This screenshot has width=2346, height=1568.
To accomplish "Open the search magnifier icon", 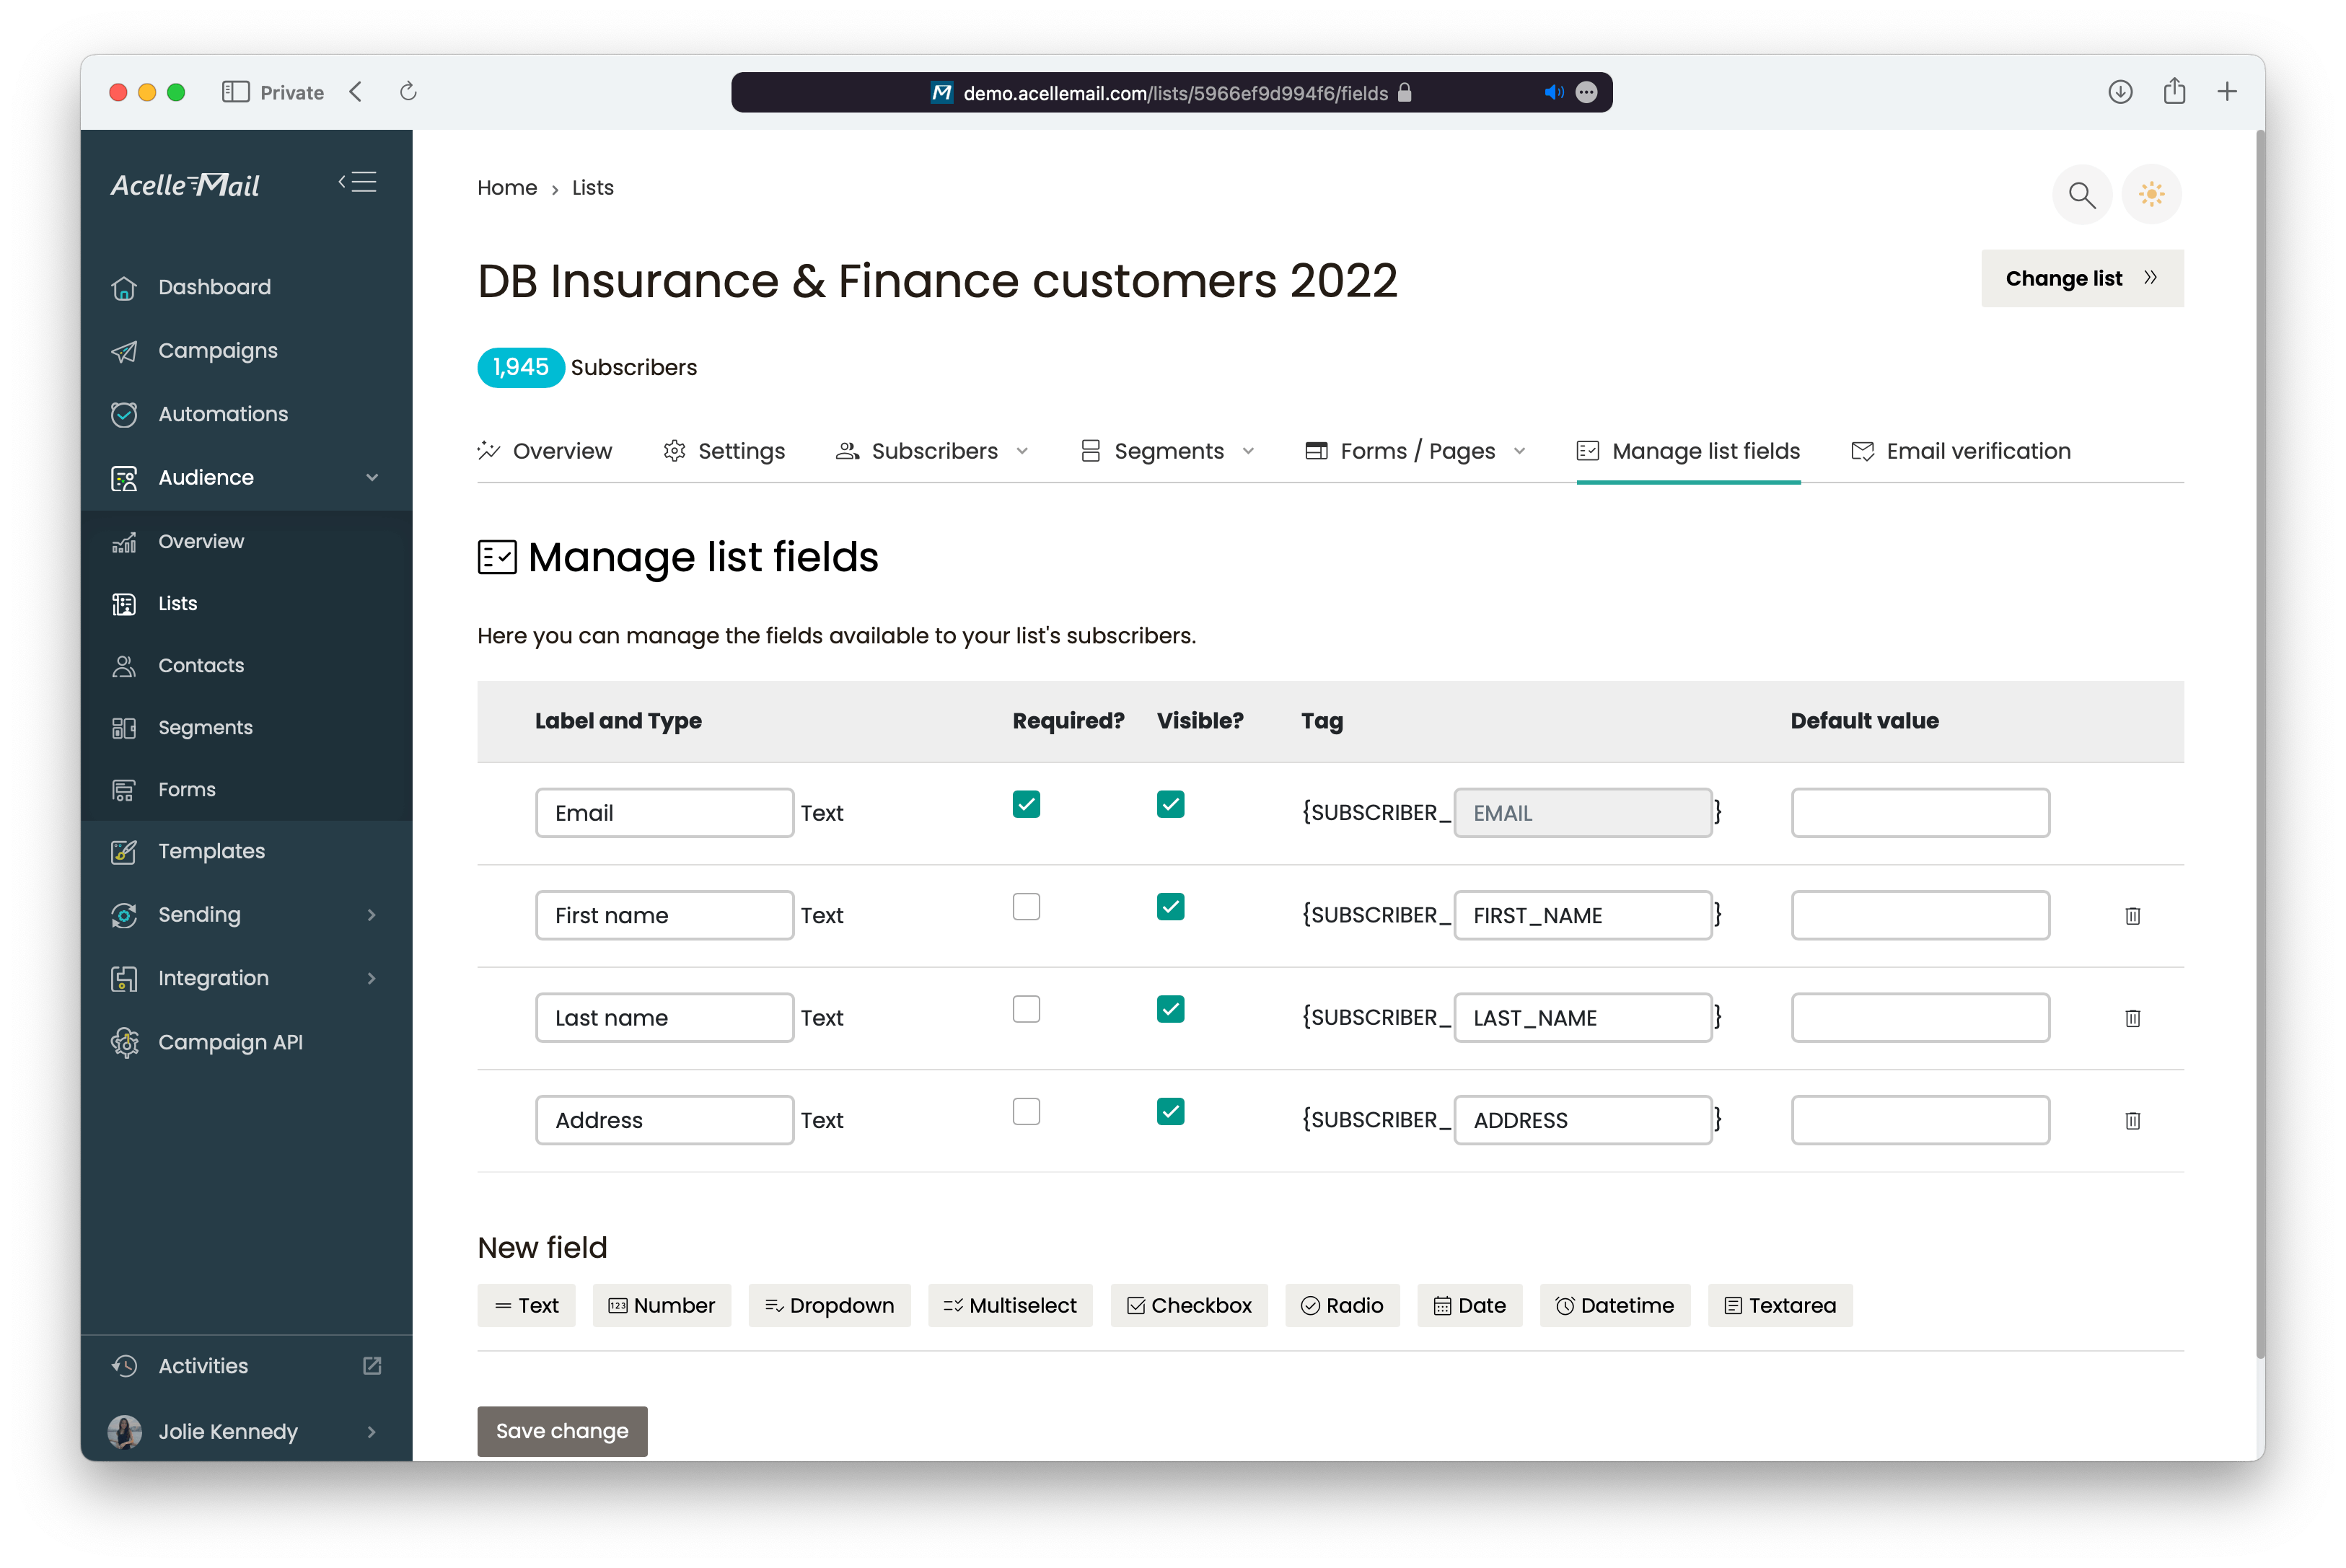I will click(x=2082, y=194).
